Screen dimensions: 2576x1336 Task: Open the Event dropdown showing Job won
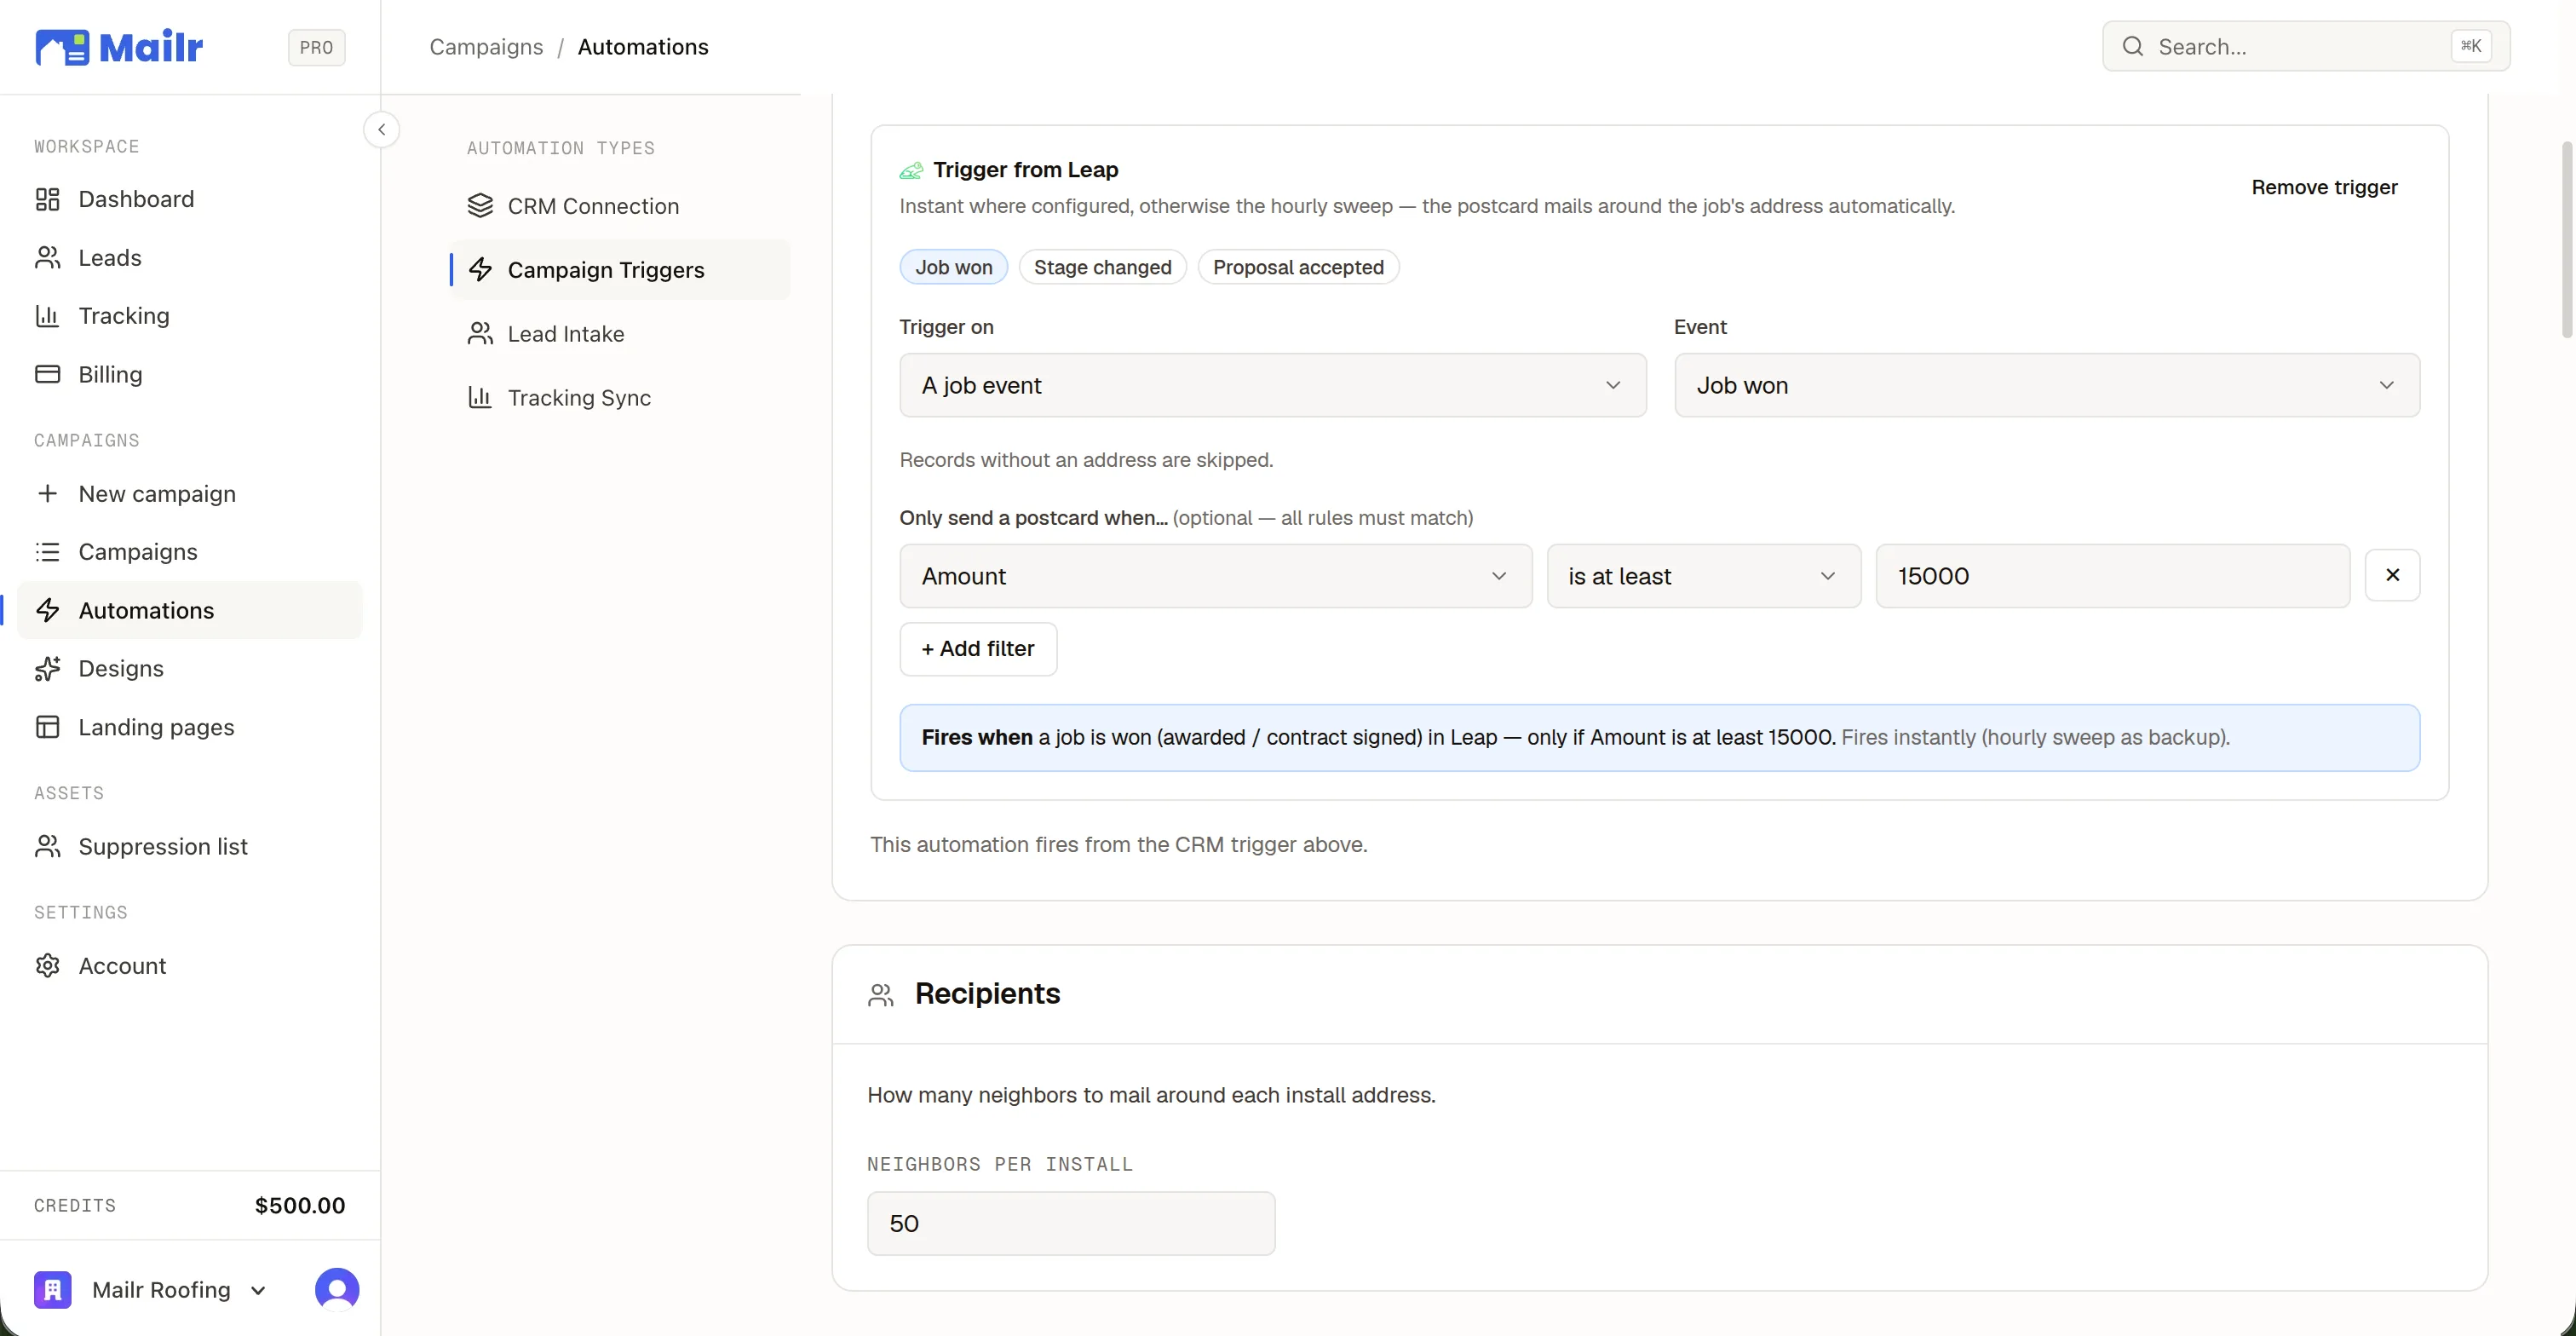2047,385
